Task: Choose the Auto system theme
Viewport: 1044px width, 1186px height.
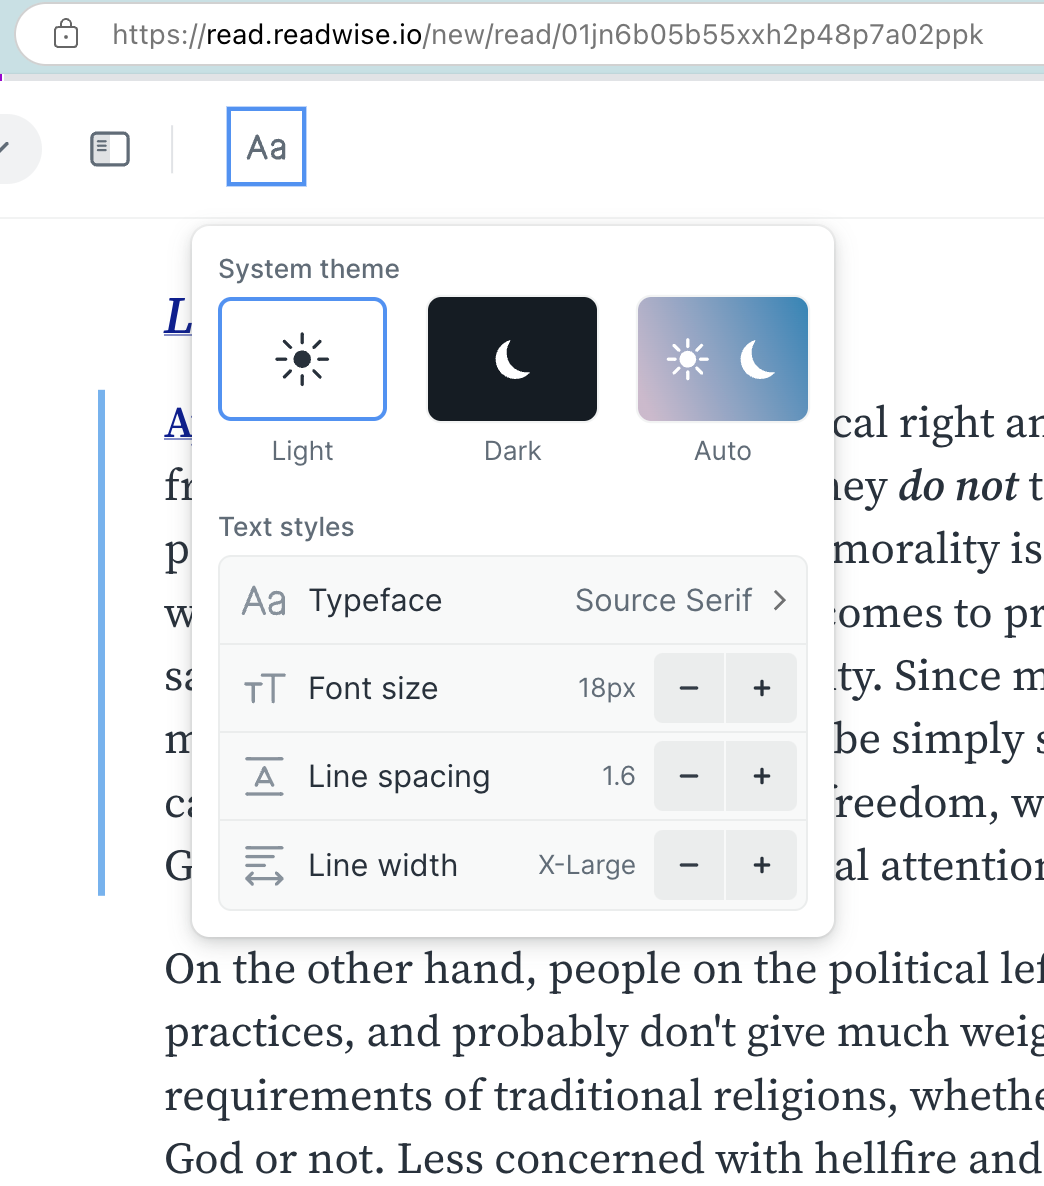Action: 722,359
